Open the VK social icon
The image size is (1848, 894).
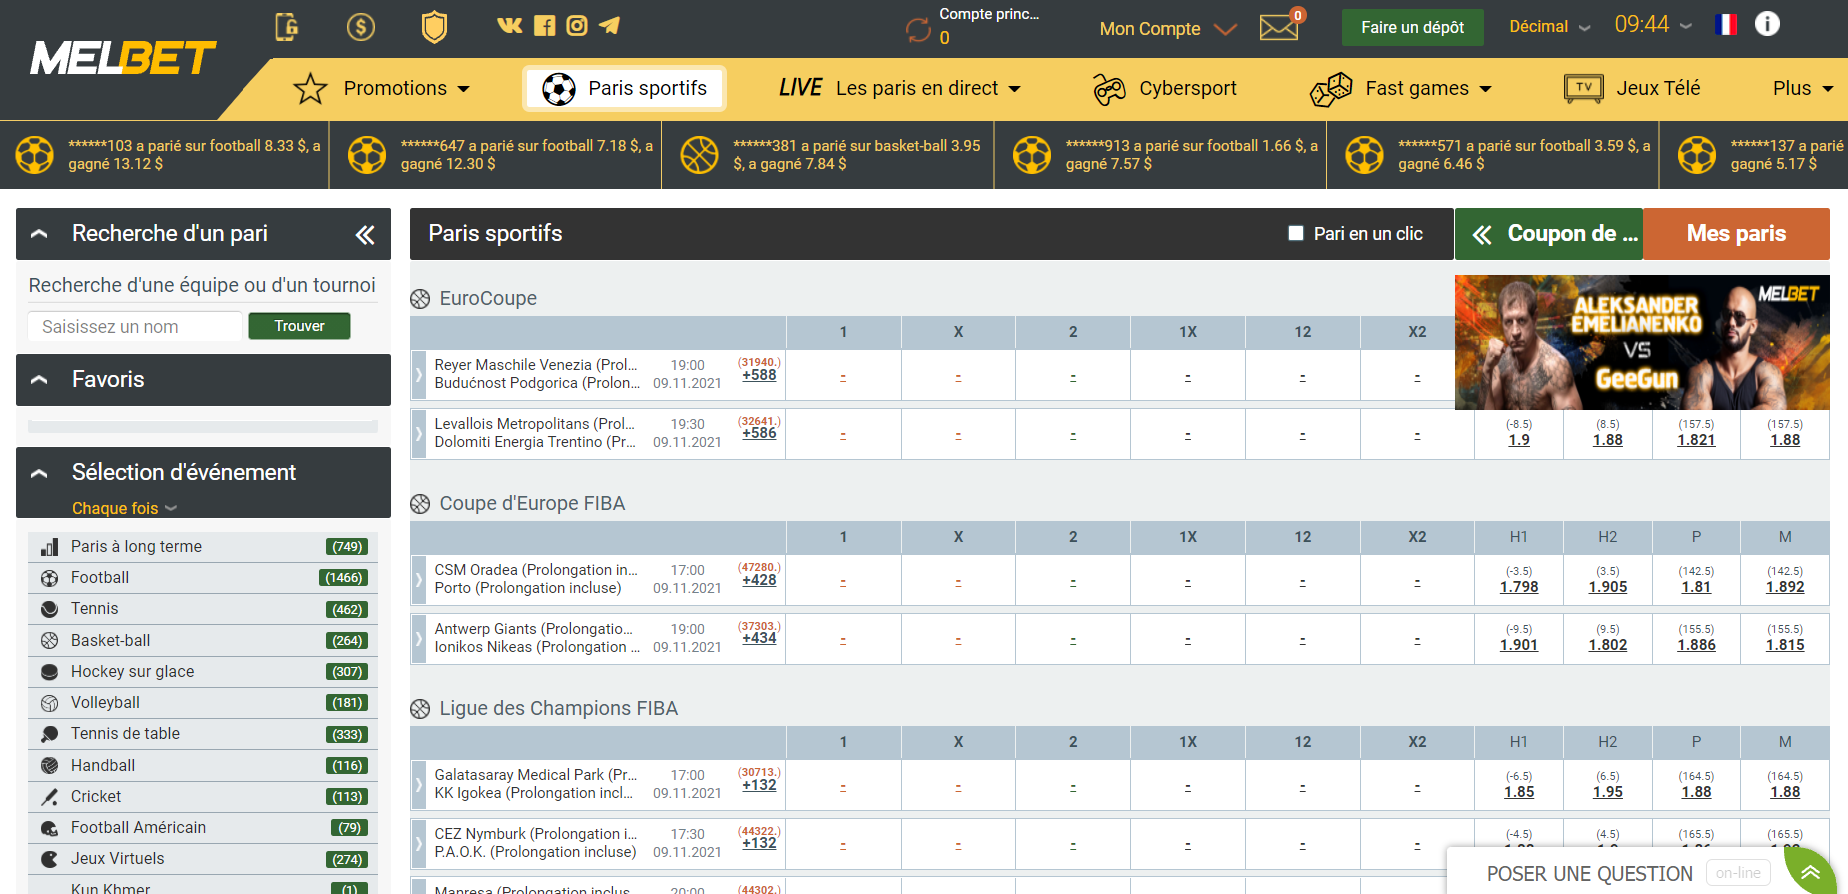pyautogui.click(x=510, y=25)
